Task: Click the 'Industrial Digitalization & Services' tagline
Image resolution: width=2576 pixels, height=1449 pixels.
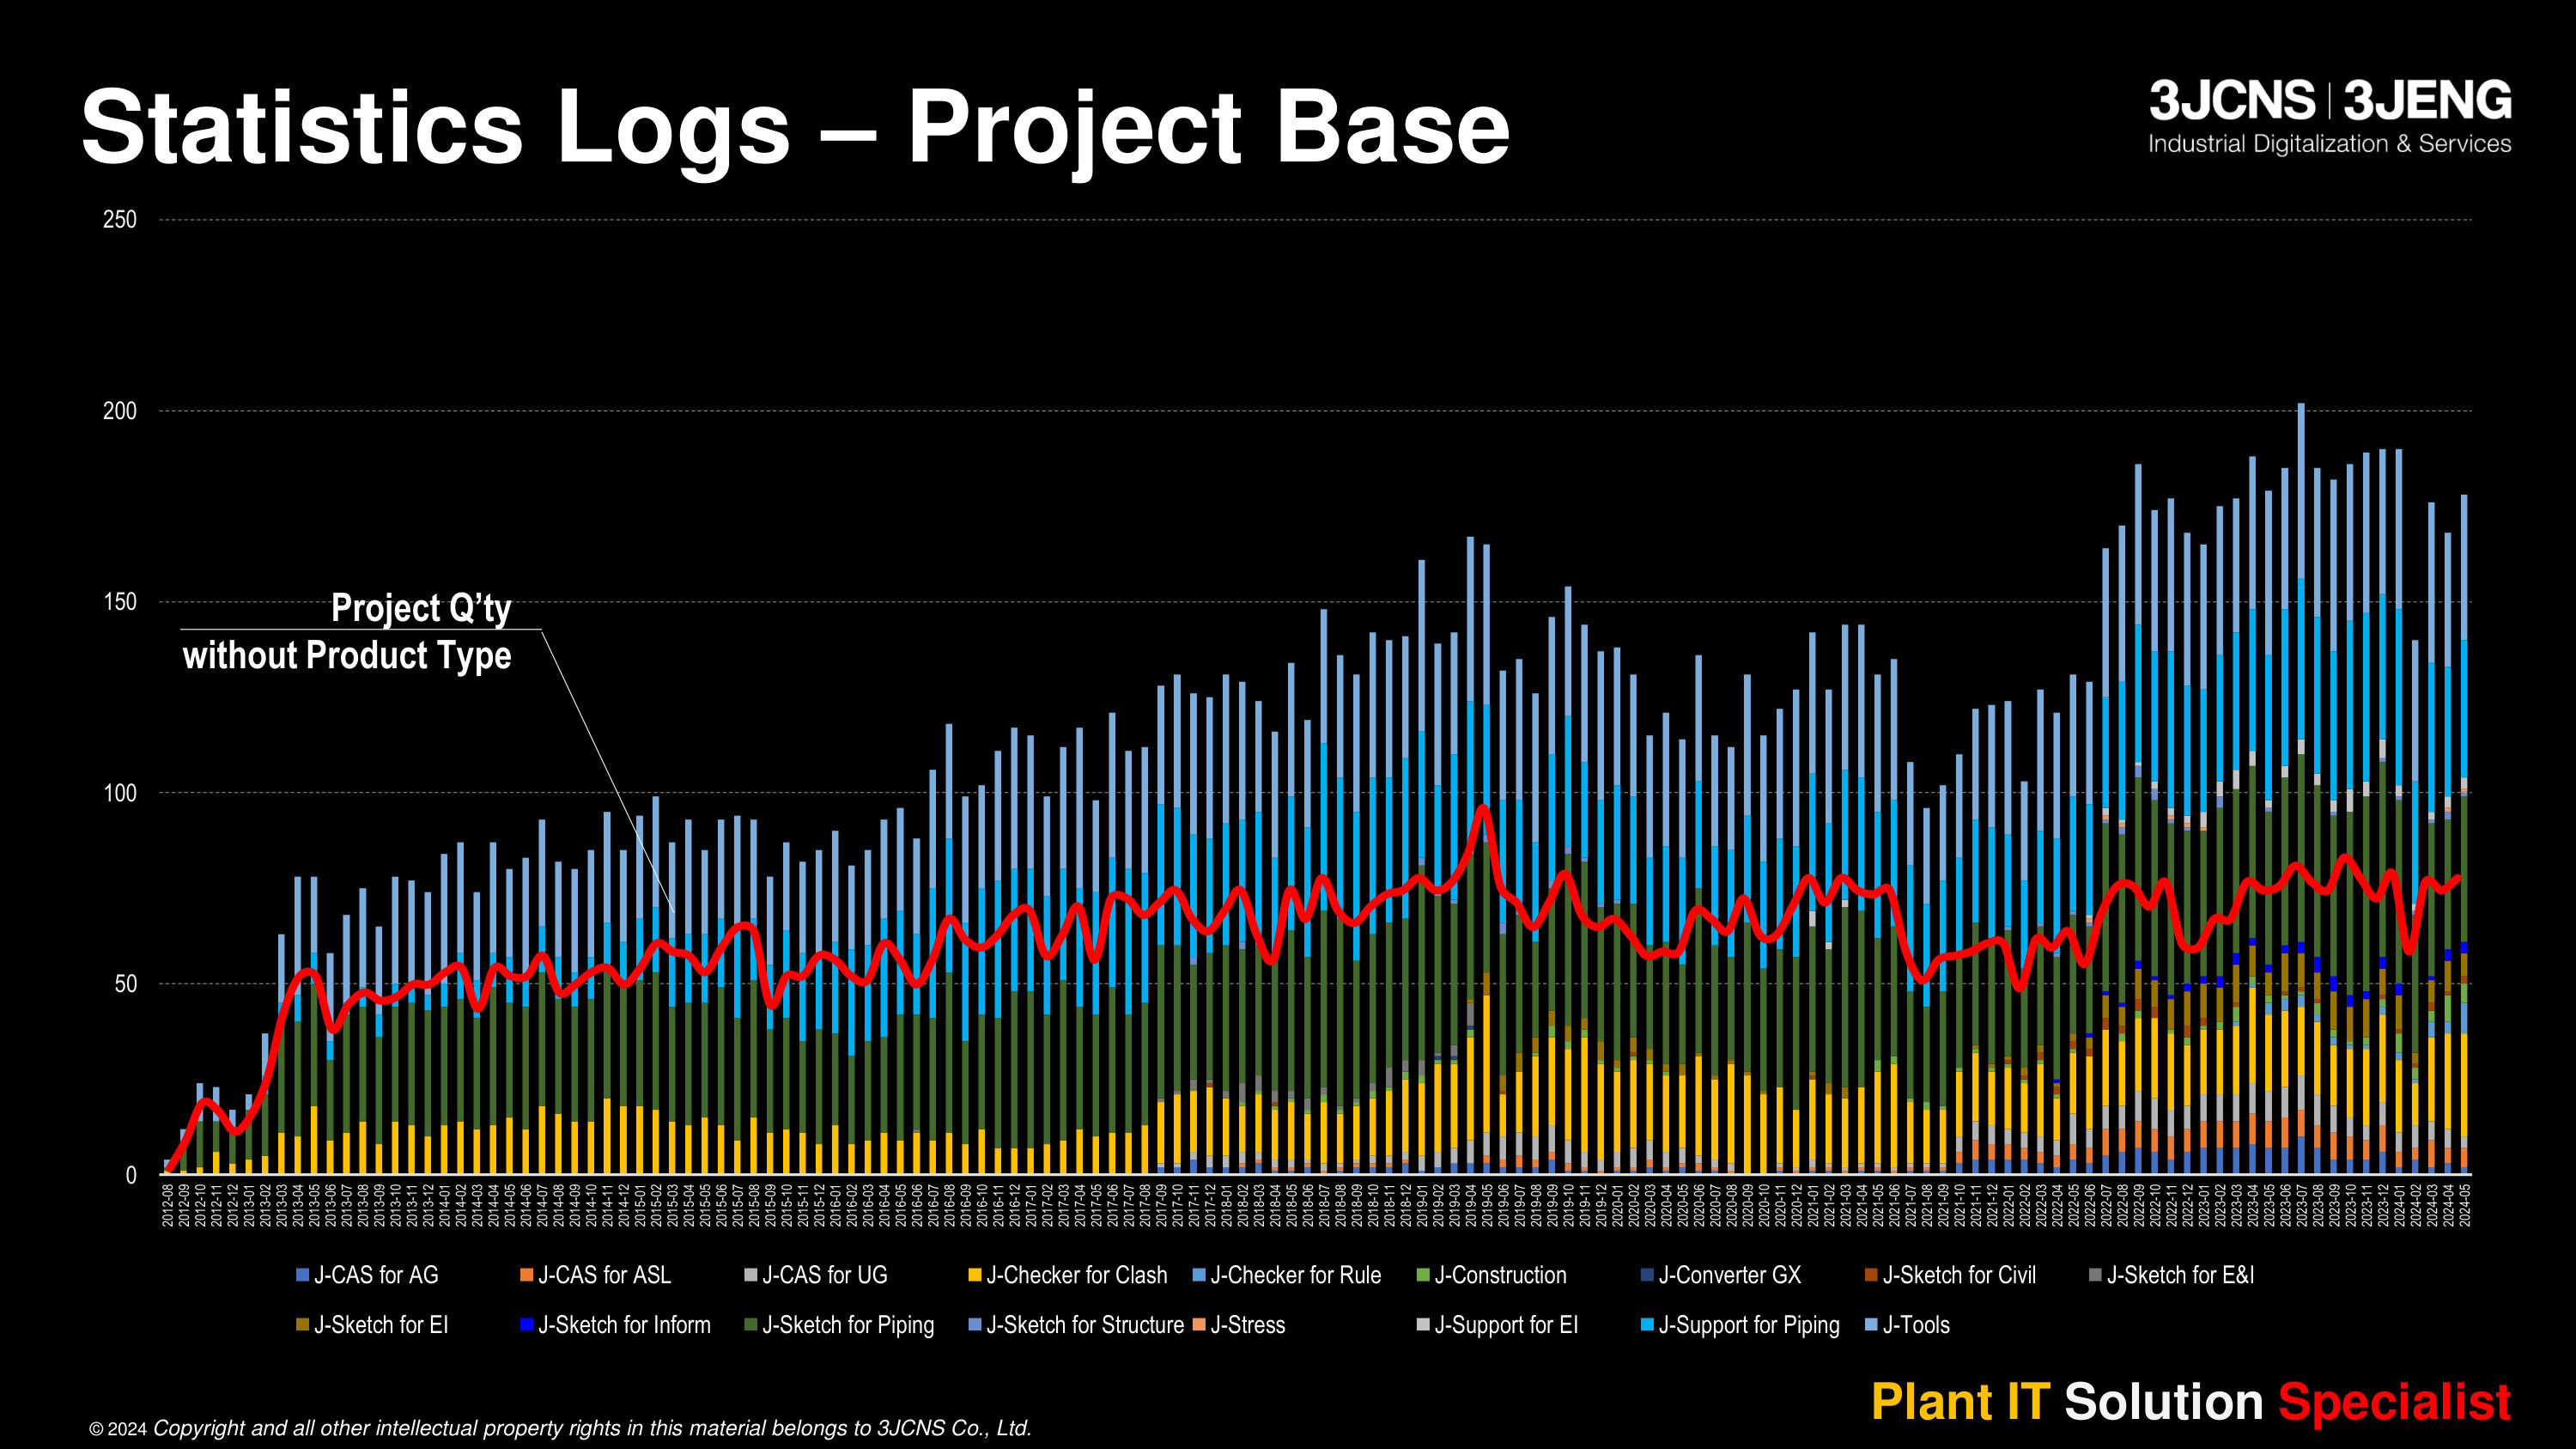Action: coord(2330,144)
